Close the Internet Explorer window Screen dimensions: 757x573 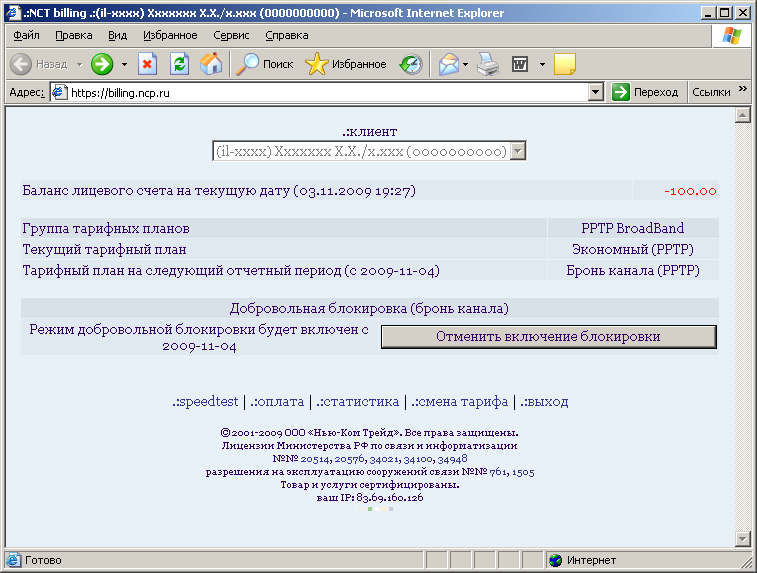click(x=743, y=13)
